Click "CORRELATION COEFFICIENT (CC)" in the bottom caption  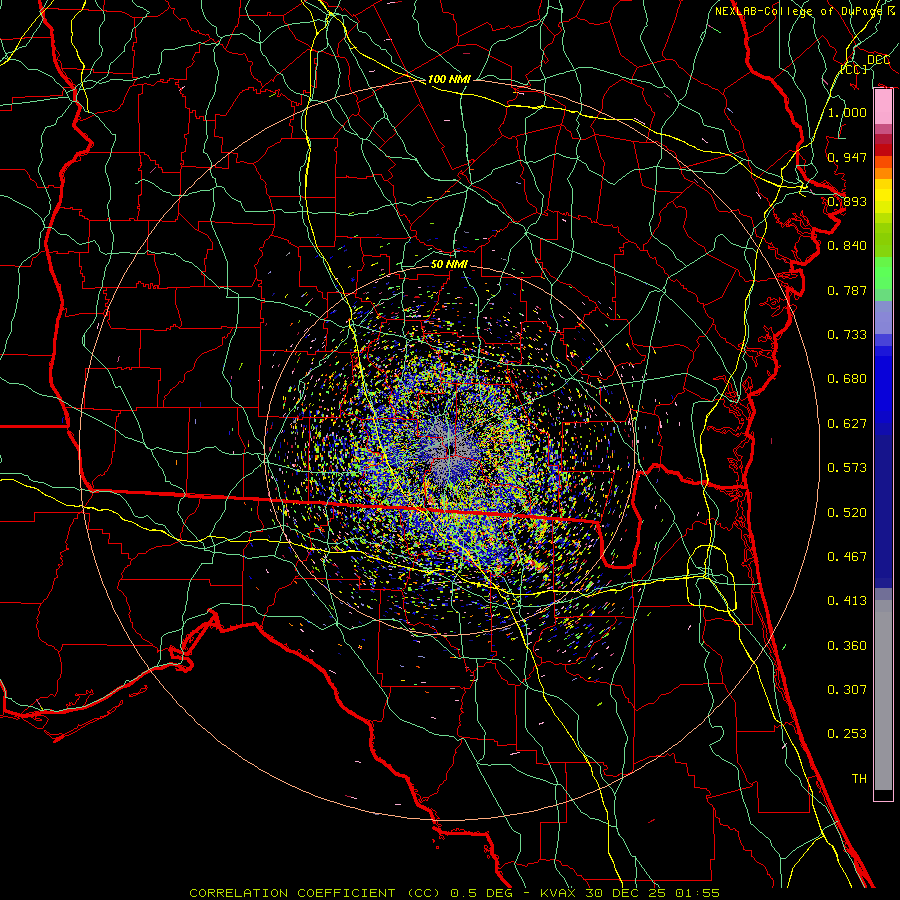[315, 893]
